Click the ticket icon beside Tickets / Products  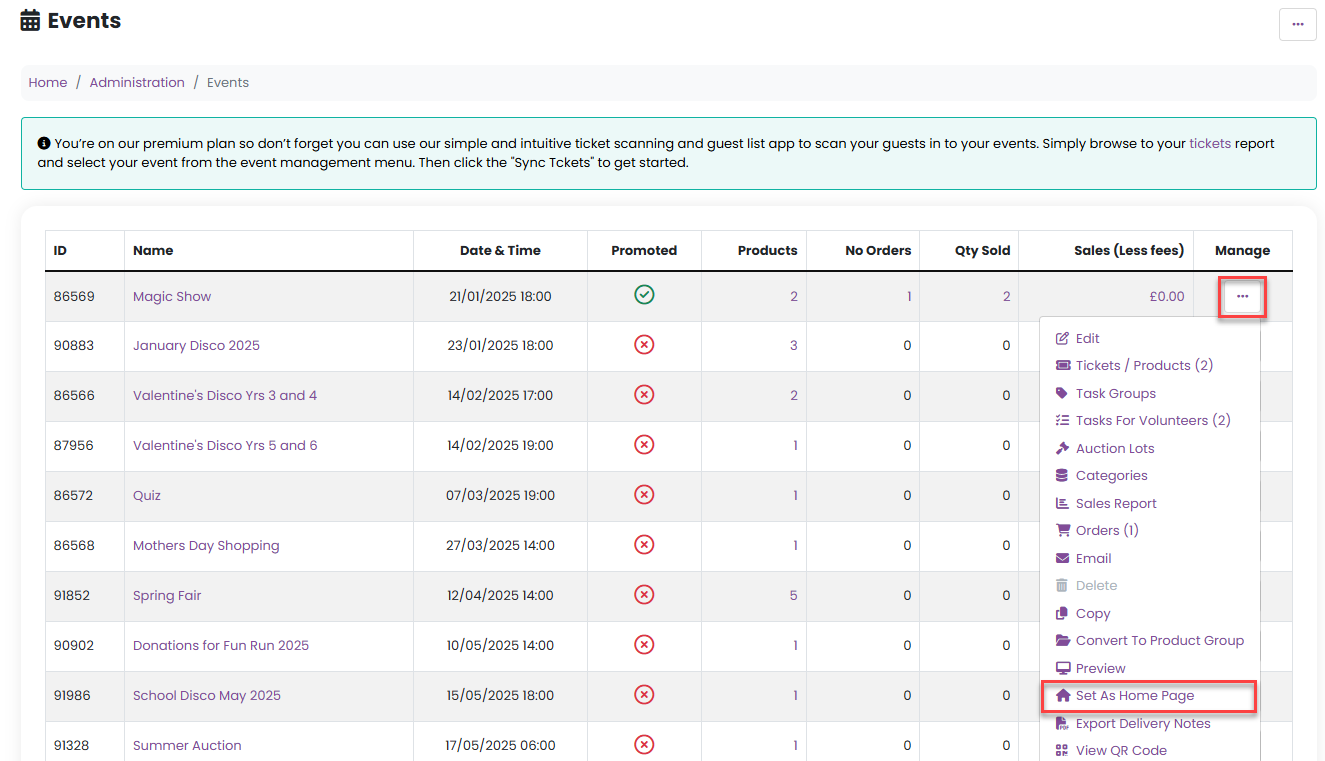pyautogui.click(x=1063, y=366)
